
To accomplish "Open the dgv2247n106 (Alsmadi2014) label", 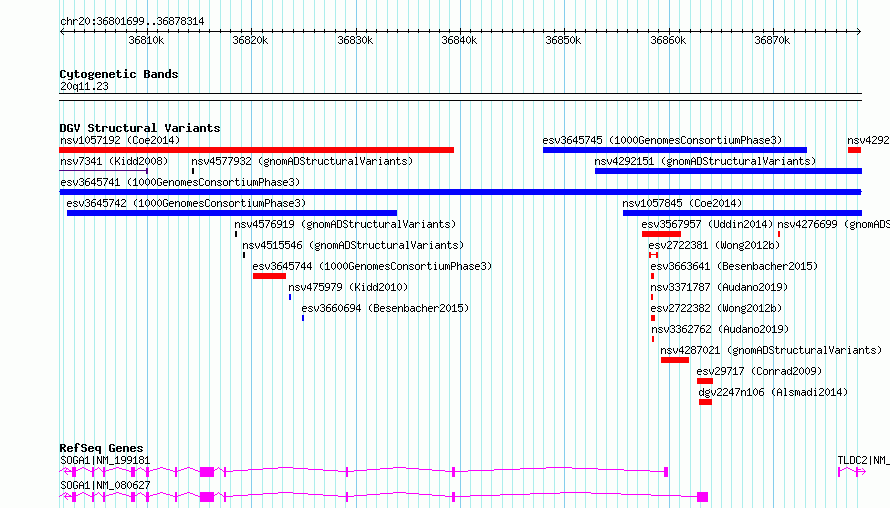I will (773, 392).
